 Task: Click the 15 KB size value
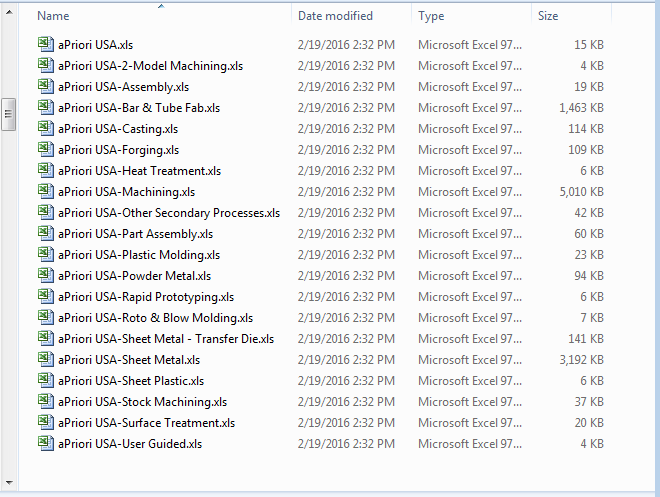tap(589, 45)
